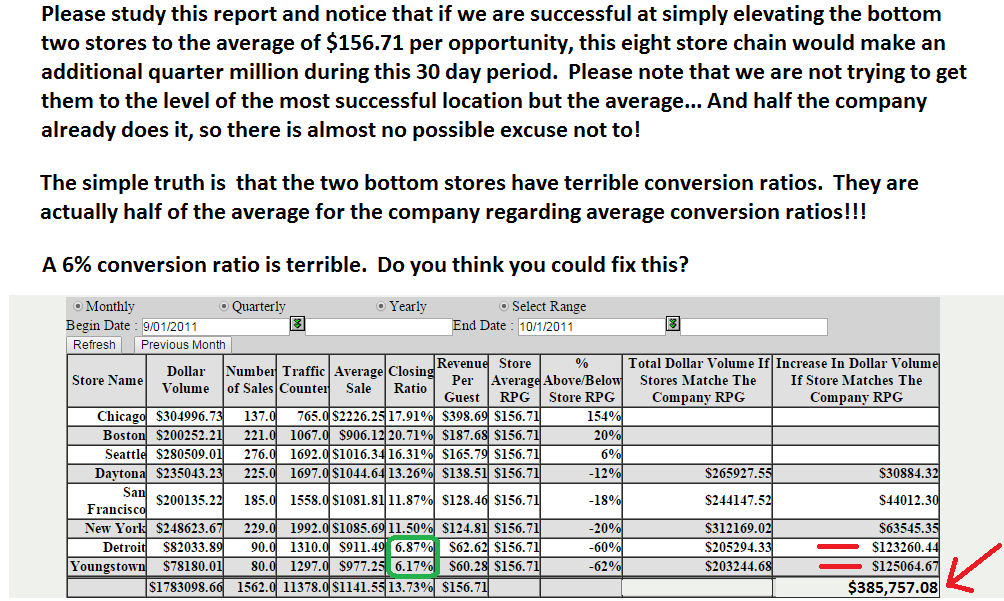Click the Daytona store name cell
The image size is (1004, 601).
click(107, 474)
